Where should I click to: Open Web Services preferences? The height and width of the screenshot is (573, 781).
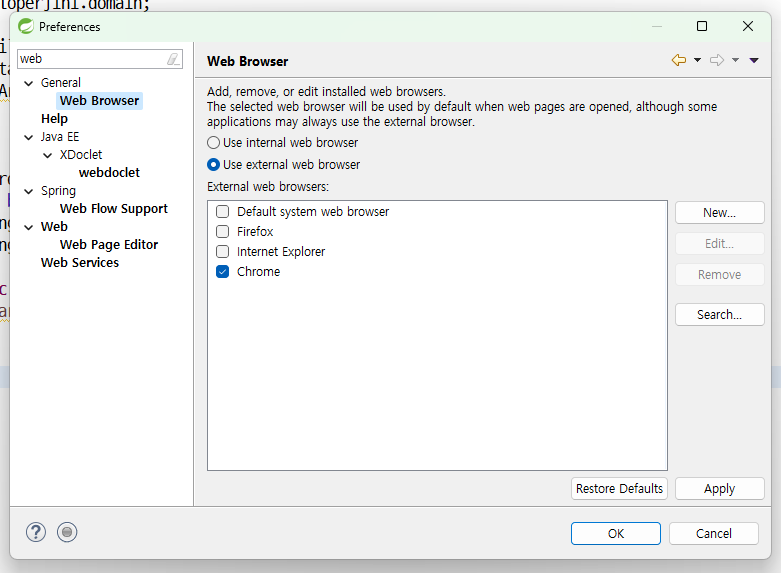80,263
